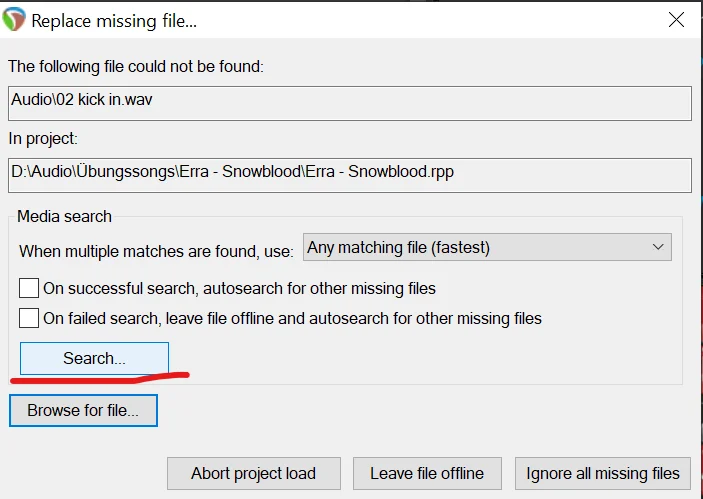The image size is (703, 499).
Task: Click "The following file could not be found:" label
Action: (136, 67)
